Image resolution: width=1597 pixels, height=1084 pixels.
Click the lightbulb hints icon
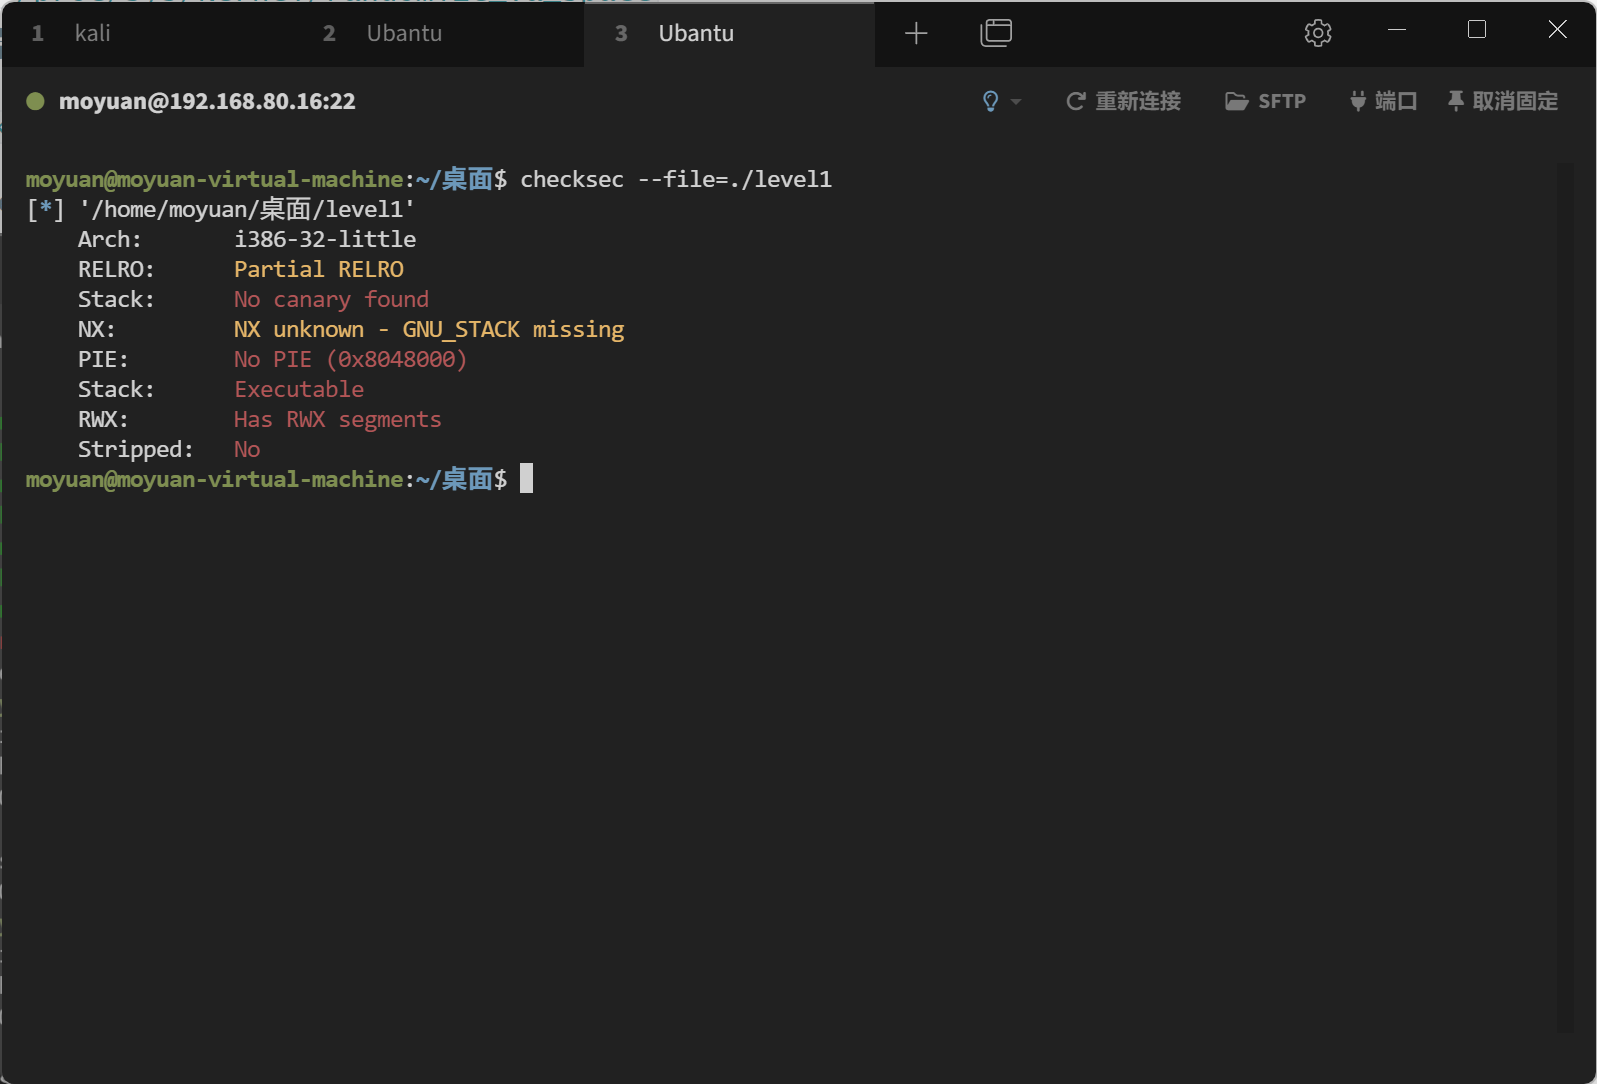click(990, 101)
